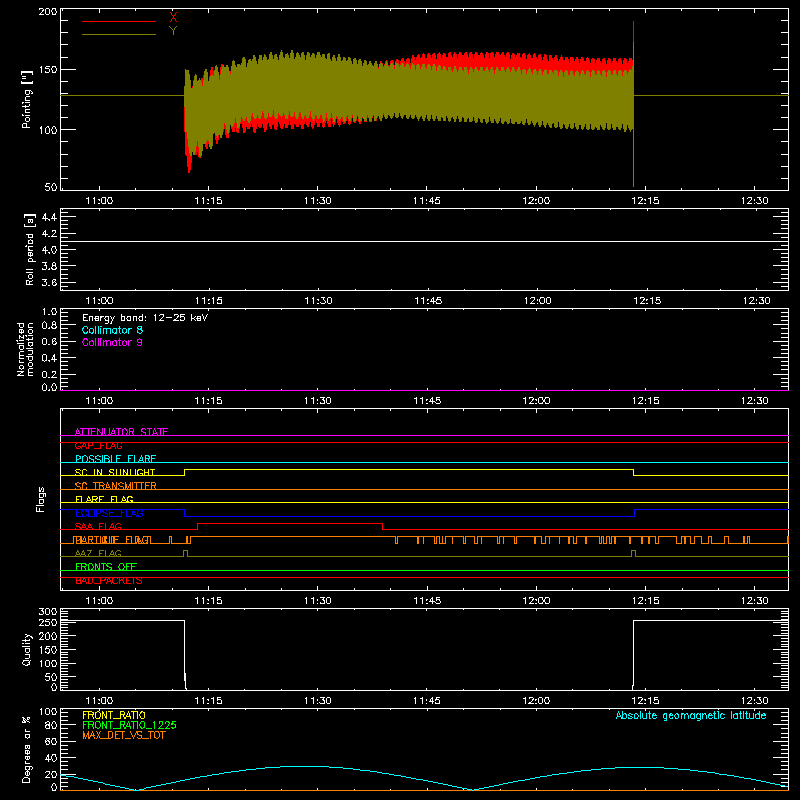
Task: Click the olive Y legend line sample
Action: click(x=119, y=34)
